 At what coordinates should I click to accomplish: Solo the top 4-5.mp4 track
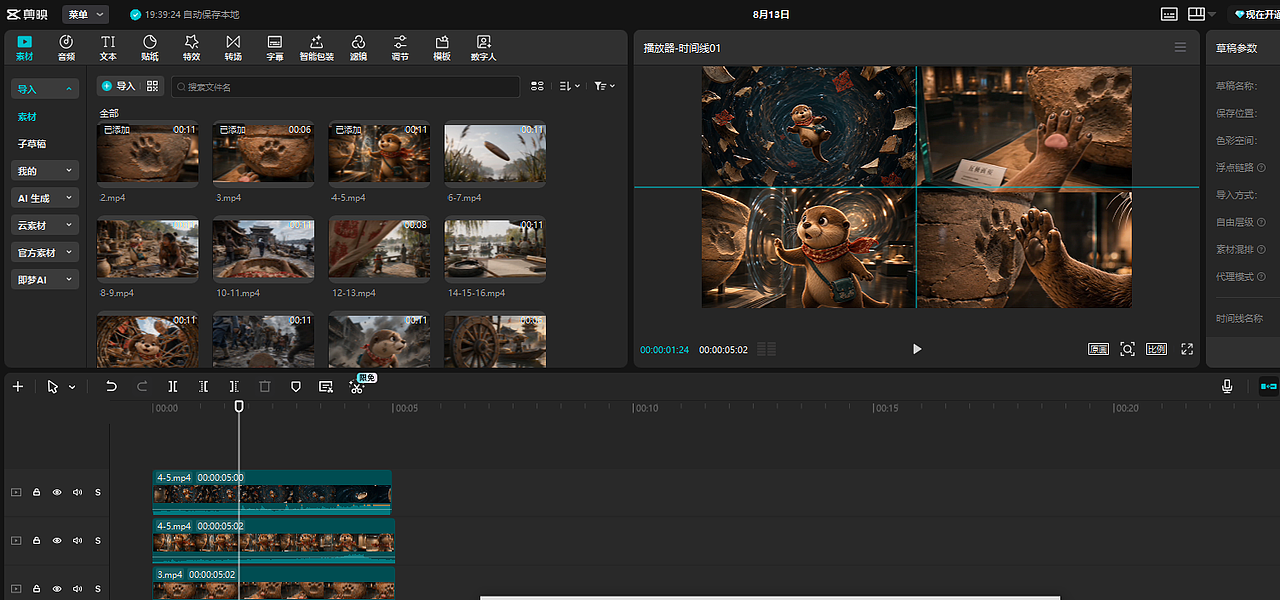[98, 492]
